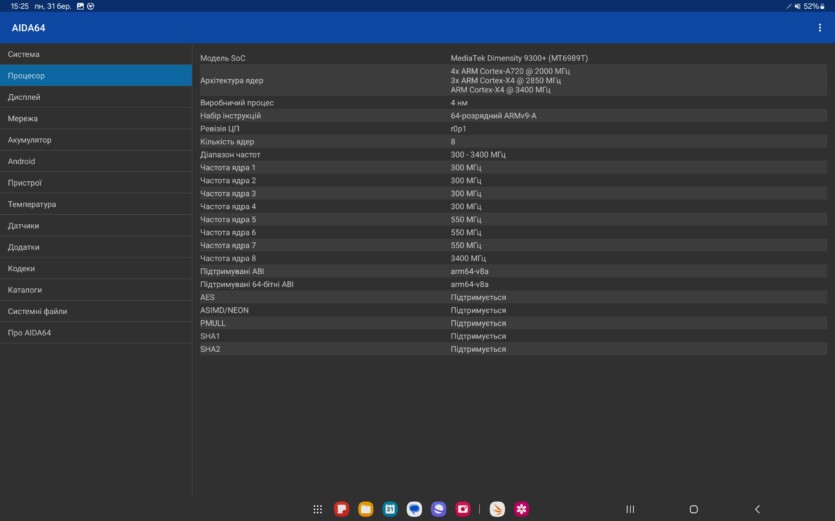835x521 pixels.
Task: Select the 64-розрядний ARMv9-A value
Action: (494, 116)
